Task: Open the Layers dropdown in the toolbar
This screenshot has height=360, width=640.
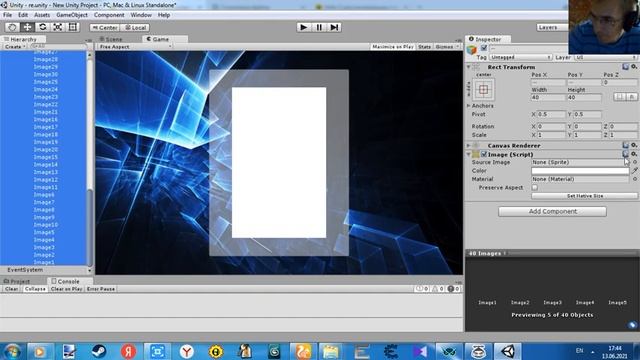Action: pyautogui.click(x=553, y=27)
